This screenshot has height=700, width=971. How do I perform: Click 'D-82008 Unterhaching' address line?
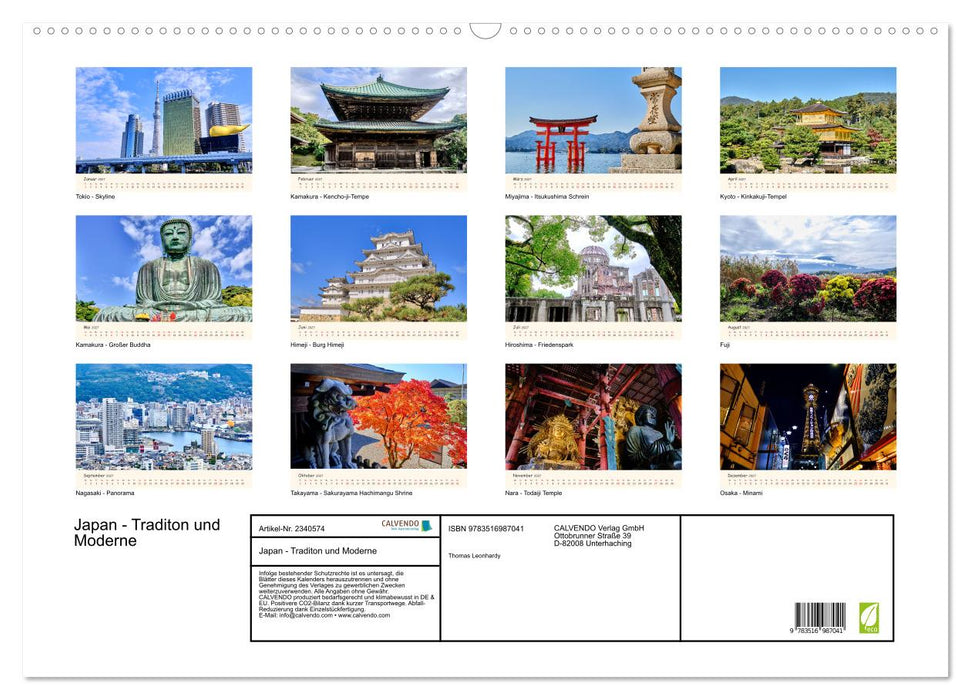593,543
